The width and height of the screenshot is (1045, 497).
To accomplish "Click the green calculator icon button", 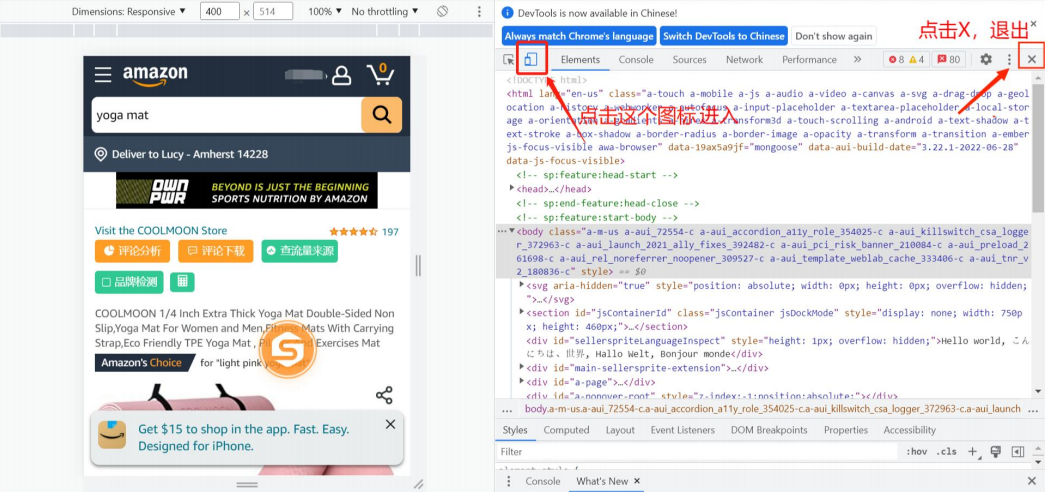I will [182, 282].
